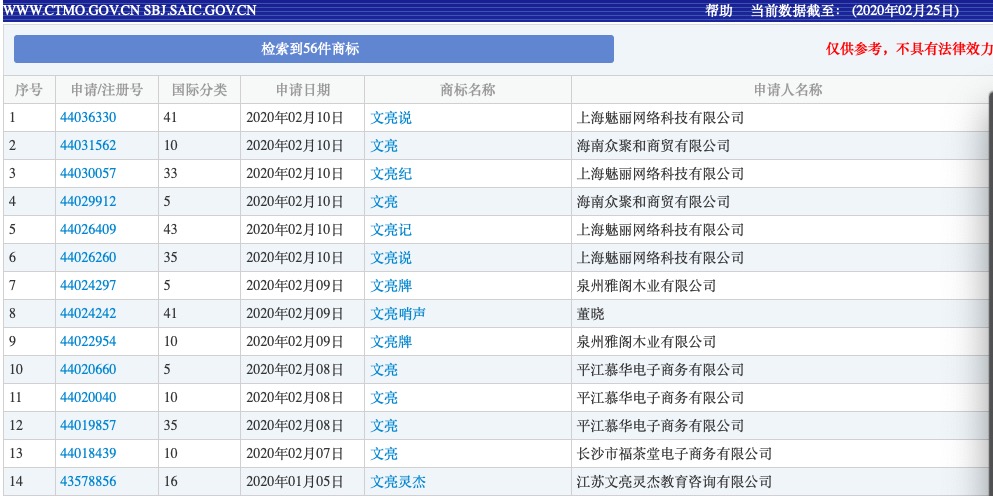Click the 申请人名称 column header
The width and height of the screenshot is (993, 496).
[x=788, y=90]
